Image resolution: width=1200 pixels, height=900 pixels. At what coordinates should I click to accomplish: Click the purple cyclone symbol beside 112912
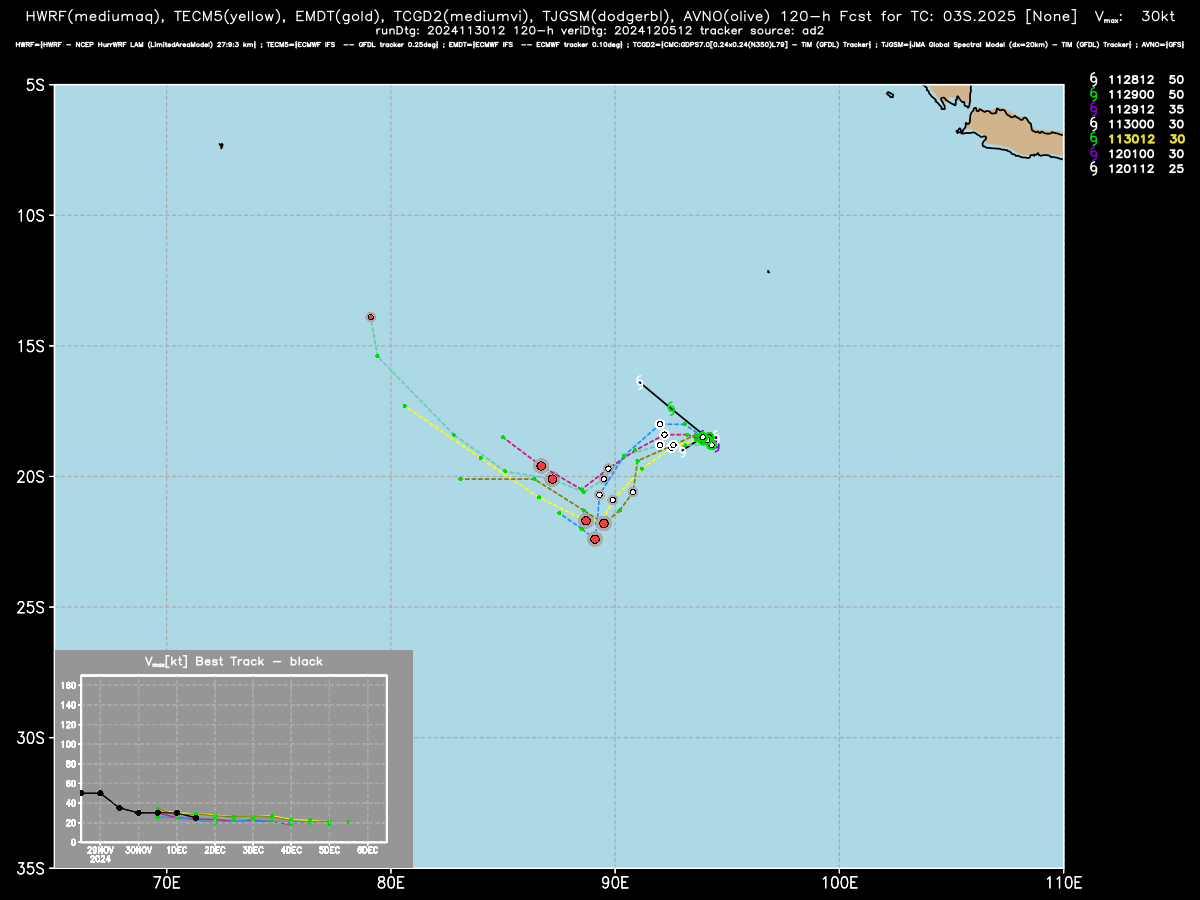[1094, 109]
